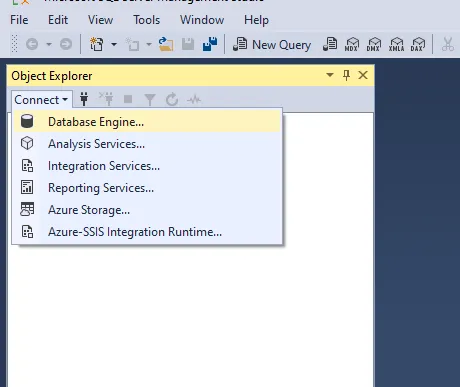This screenshot has height=387, width=460.
Task: Click the Database Engine Query icon
Action: pyautogui.click(x=330, y=44)
